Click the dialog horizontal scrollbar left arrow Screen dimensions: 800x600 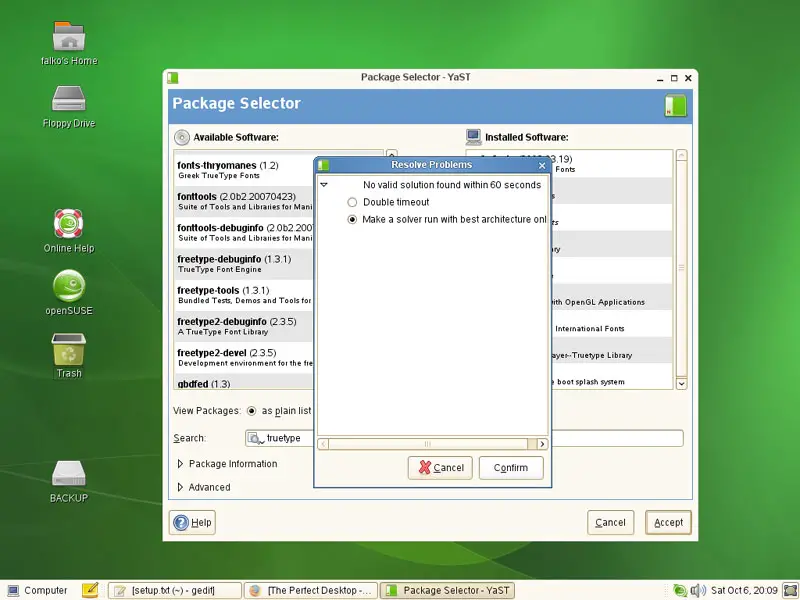coord(322,444)
